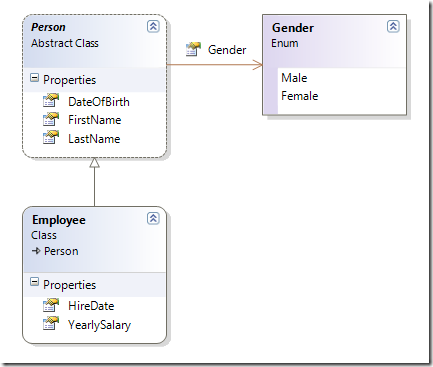Collapse the Properties section in the Person class

(x=34, y=78)
